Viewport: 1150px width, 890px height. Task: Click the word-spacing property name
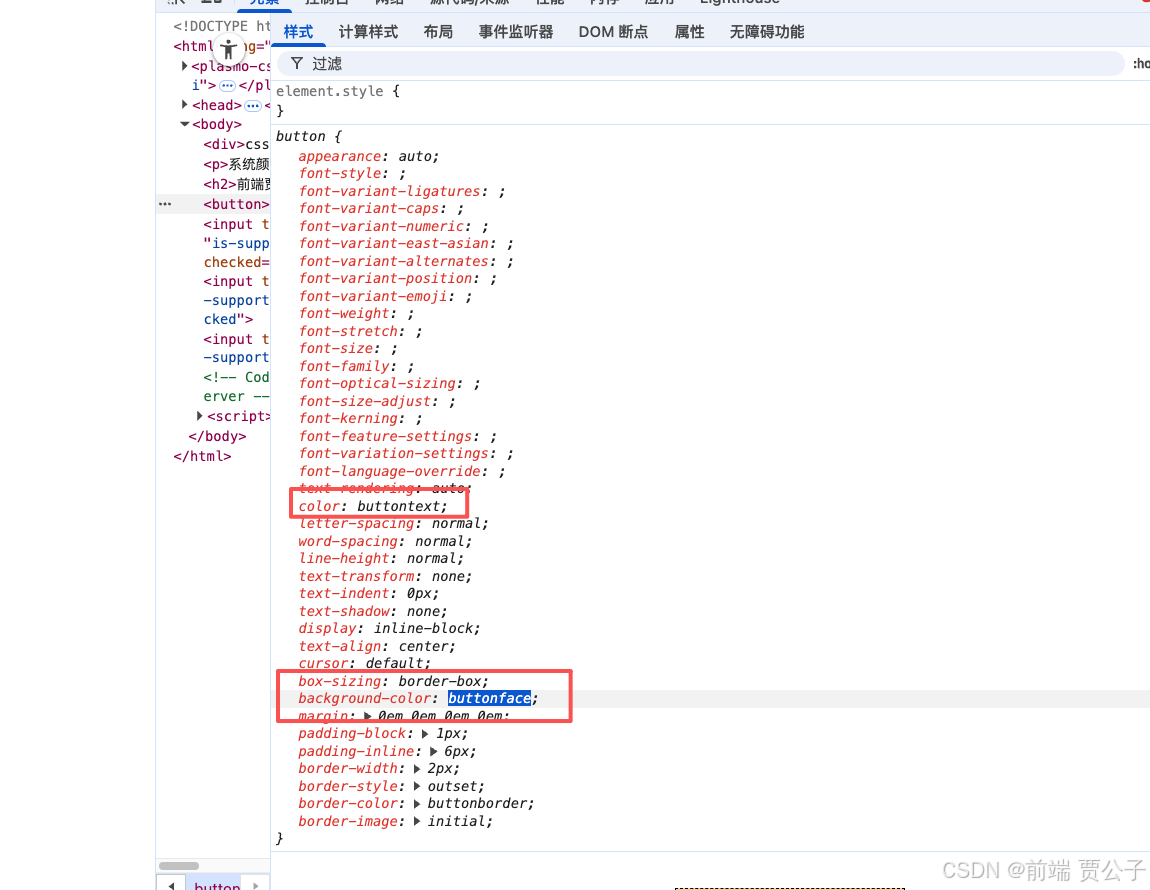click(348, 541)
